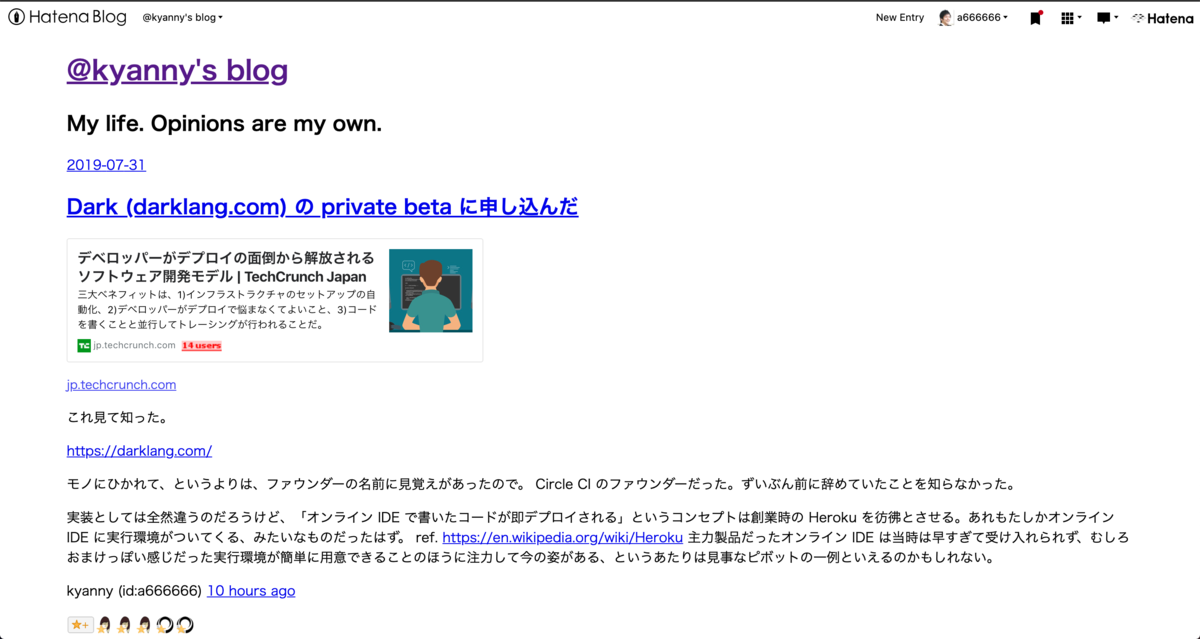Image resolution: width=1200 pixels, height=639 pixels.
Task: Click the Hatena Blog logo
Action: pyautogui.click(x=66, y=16)
